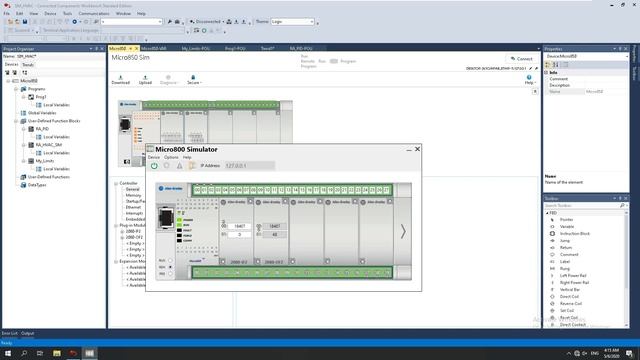The image size is (640, 360).
Task: Open Trends tab in Project Organizer
Action: pyautogui.click(x=28, y=64)
